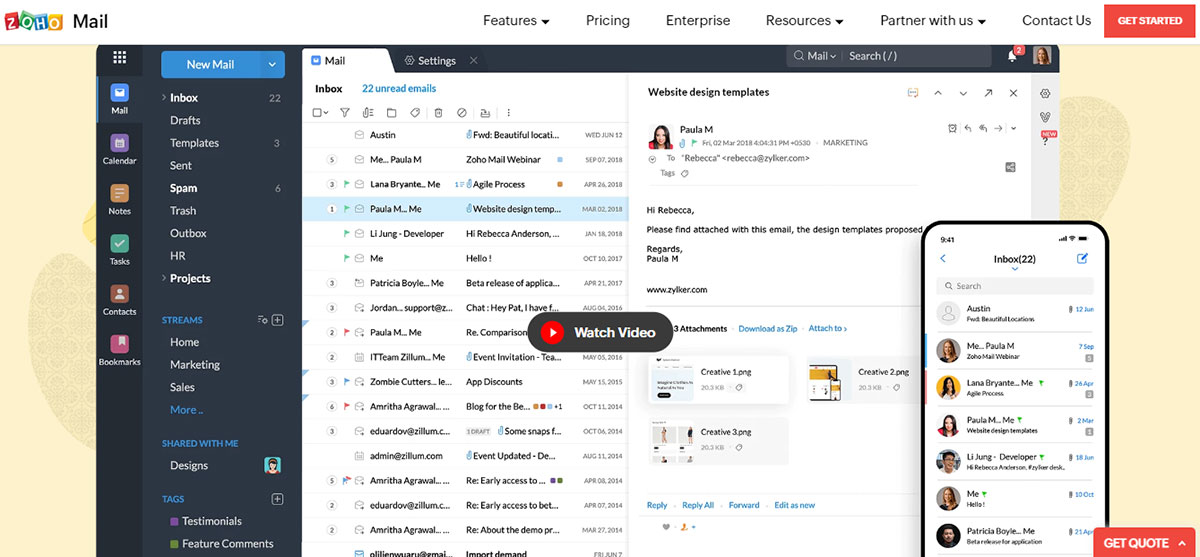Click the reply-all icon in email header
The height and width of the screenshot is (557, 1200).
pos(984,128)
